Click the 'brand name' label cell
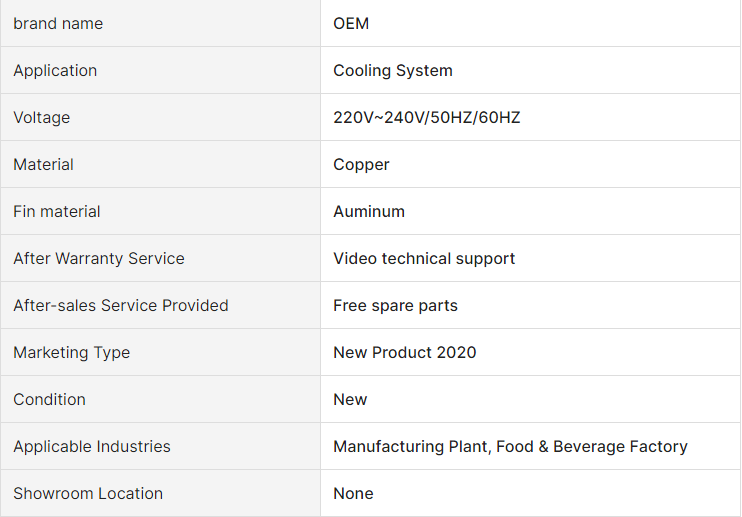742x517 pixels. coord(160,23)
